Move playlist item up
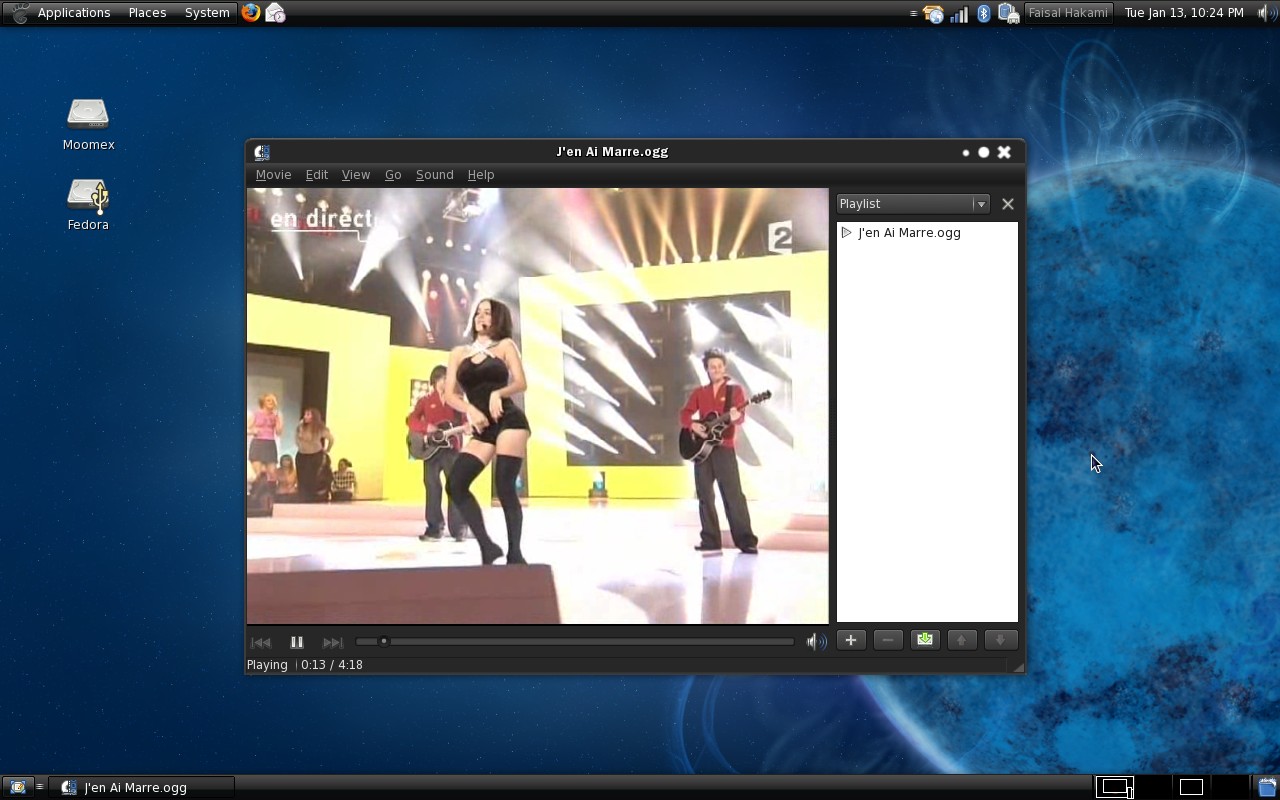Image resolution: width=1280 pixels, height=800 pixels. point(962,640)
